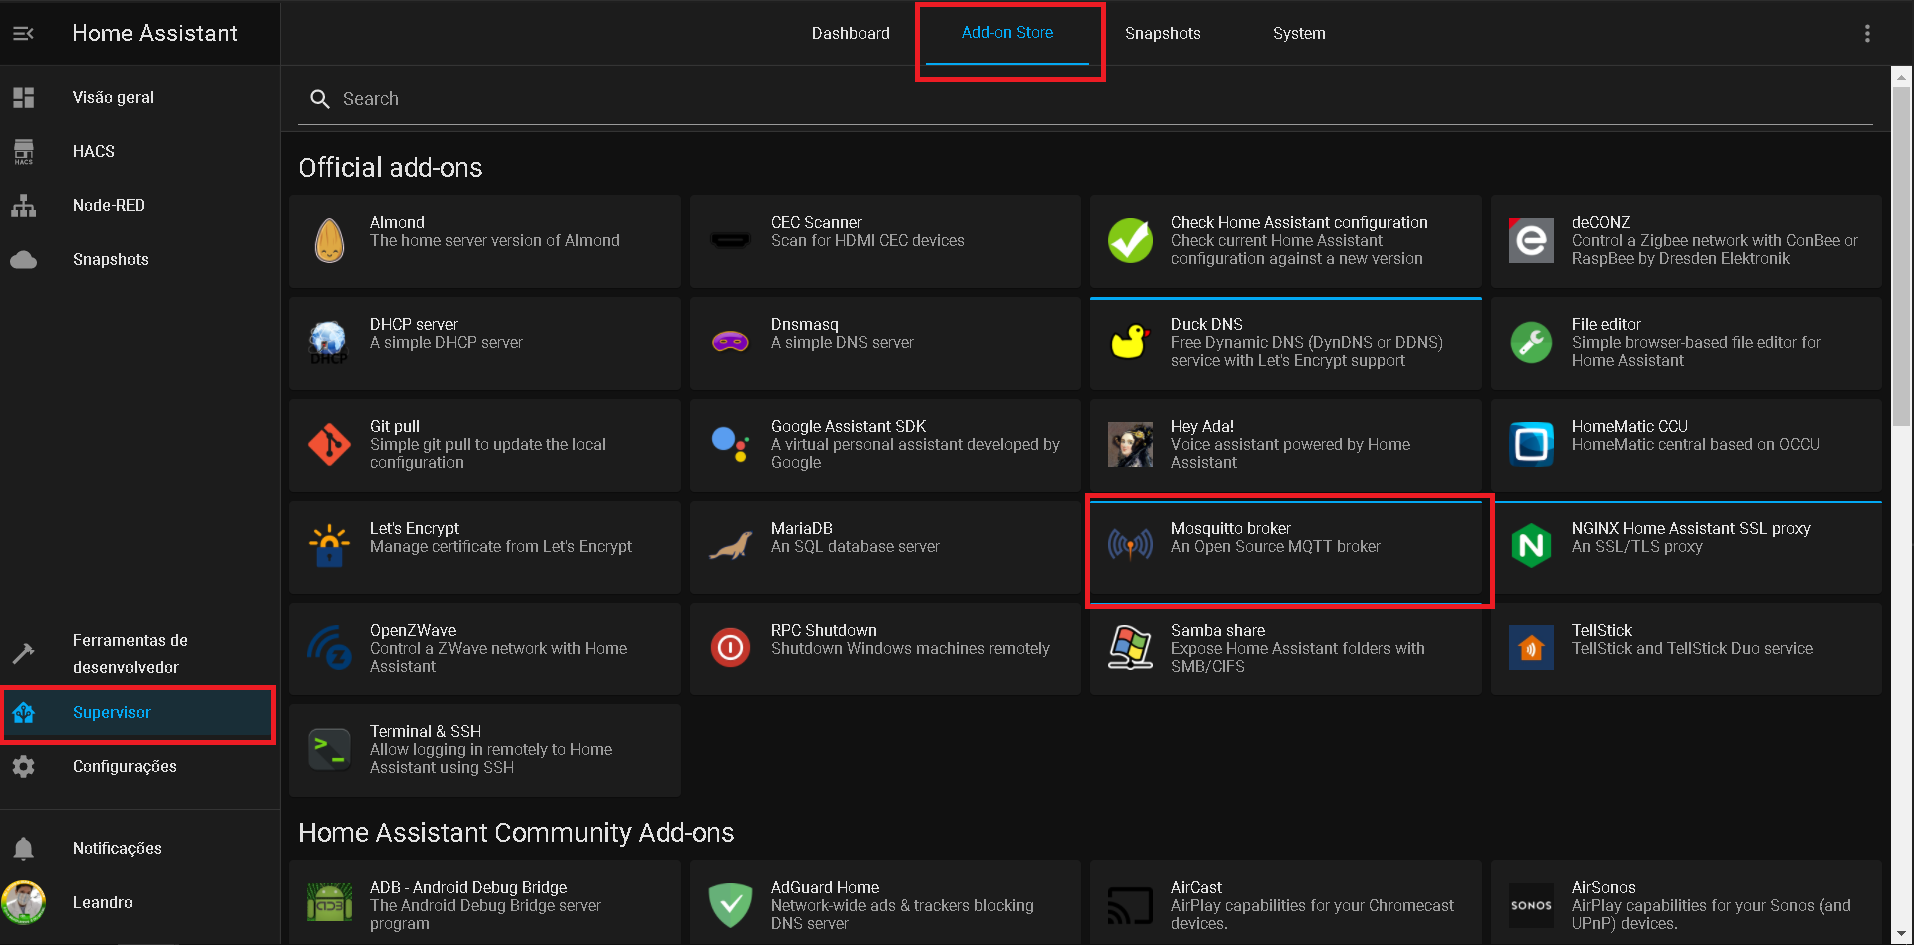Image resolution: width=1914 pixels, height=945 pixels.
Task: Collapse the sidebar with the menu icon
Action: tap(23, 33)
